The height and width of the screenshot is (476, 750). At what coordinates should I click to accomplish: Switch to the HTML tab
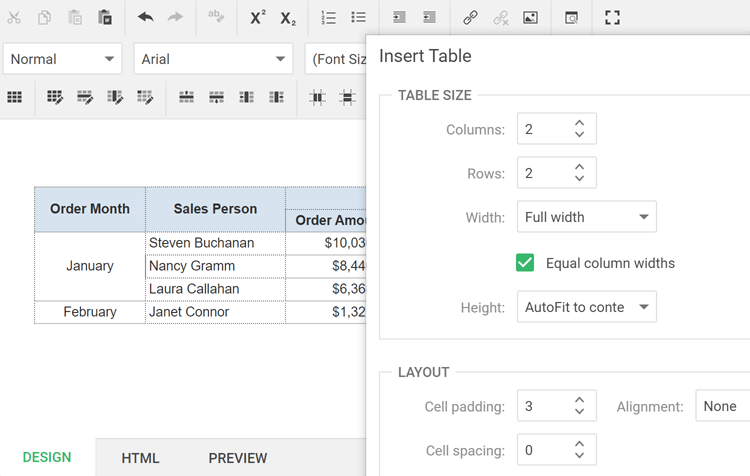pyautogui.click(x=140, y=458)
